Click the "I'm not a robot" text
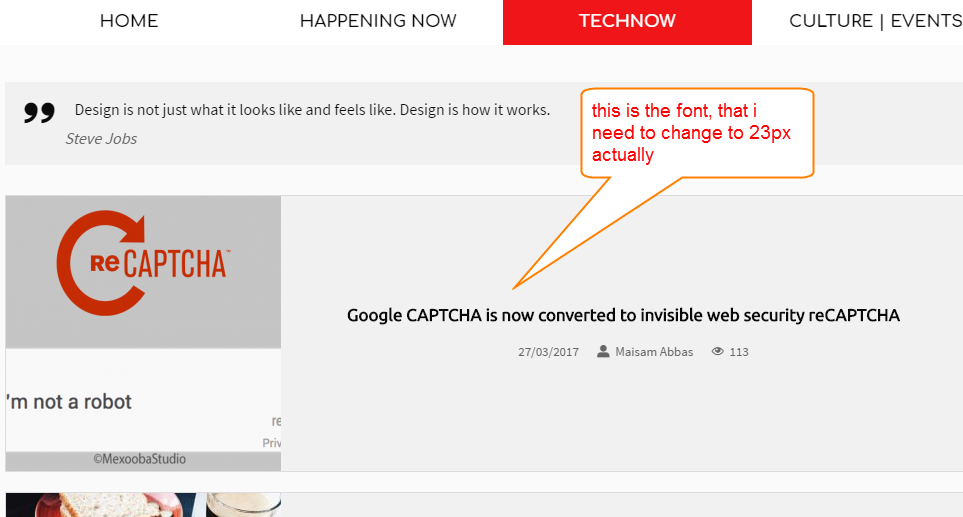The height and width of the screenshot is (517, 963). point(69,402)
